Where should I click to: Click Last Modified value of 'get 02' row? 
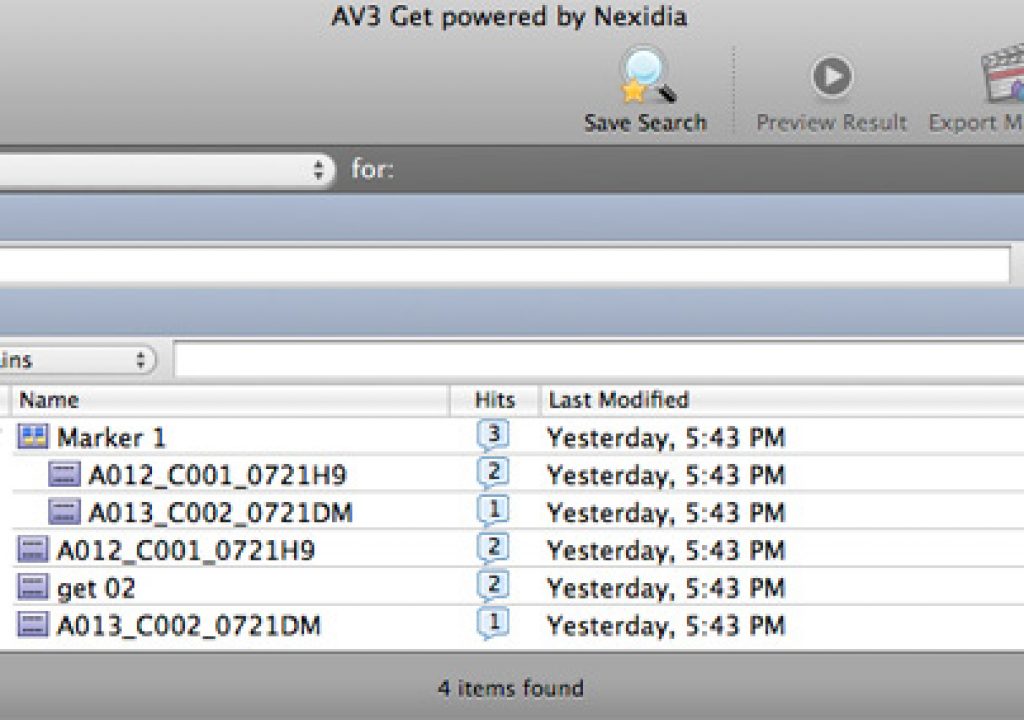(x=665, y=588)
